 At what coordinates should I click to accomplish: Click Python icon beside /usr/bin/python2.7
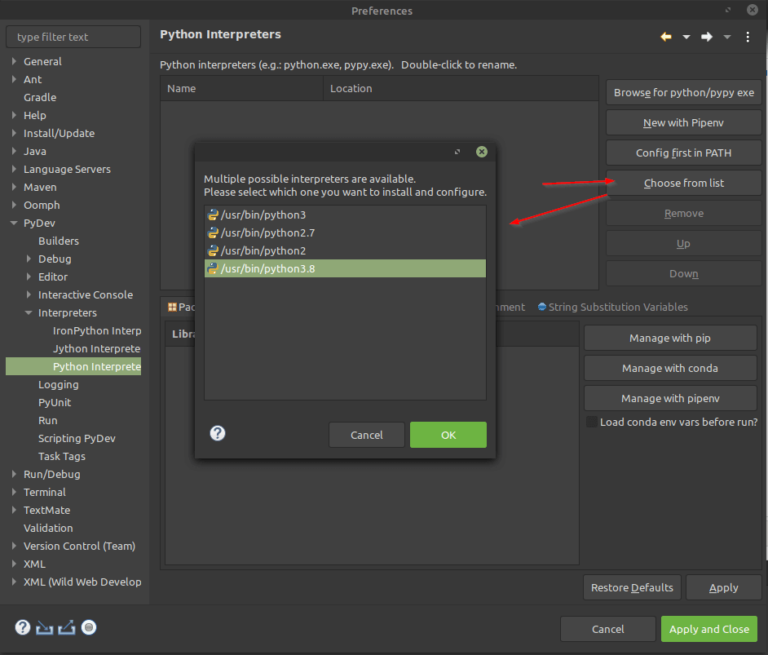(x=212, y=233)
